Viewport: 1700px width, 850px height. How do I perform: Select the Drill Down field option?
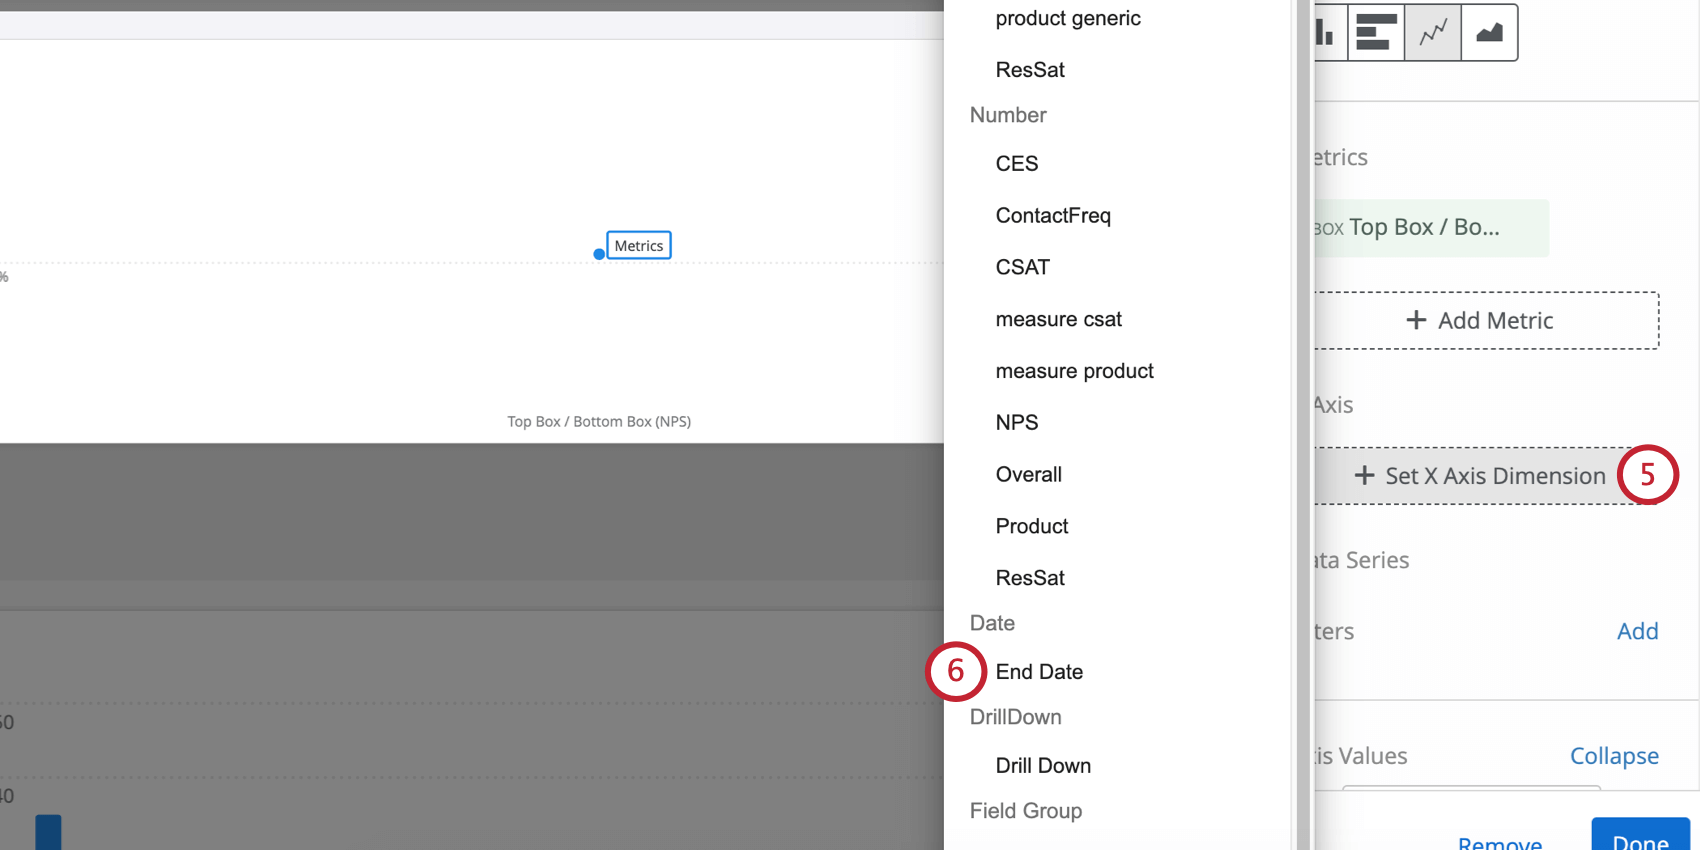[x=1043, y=766]
